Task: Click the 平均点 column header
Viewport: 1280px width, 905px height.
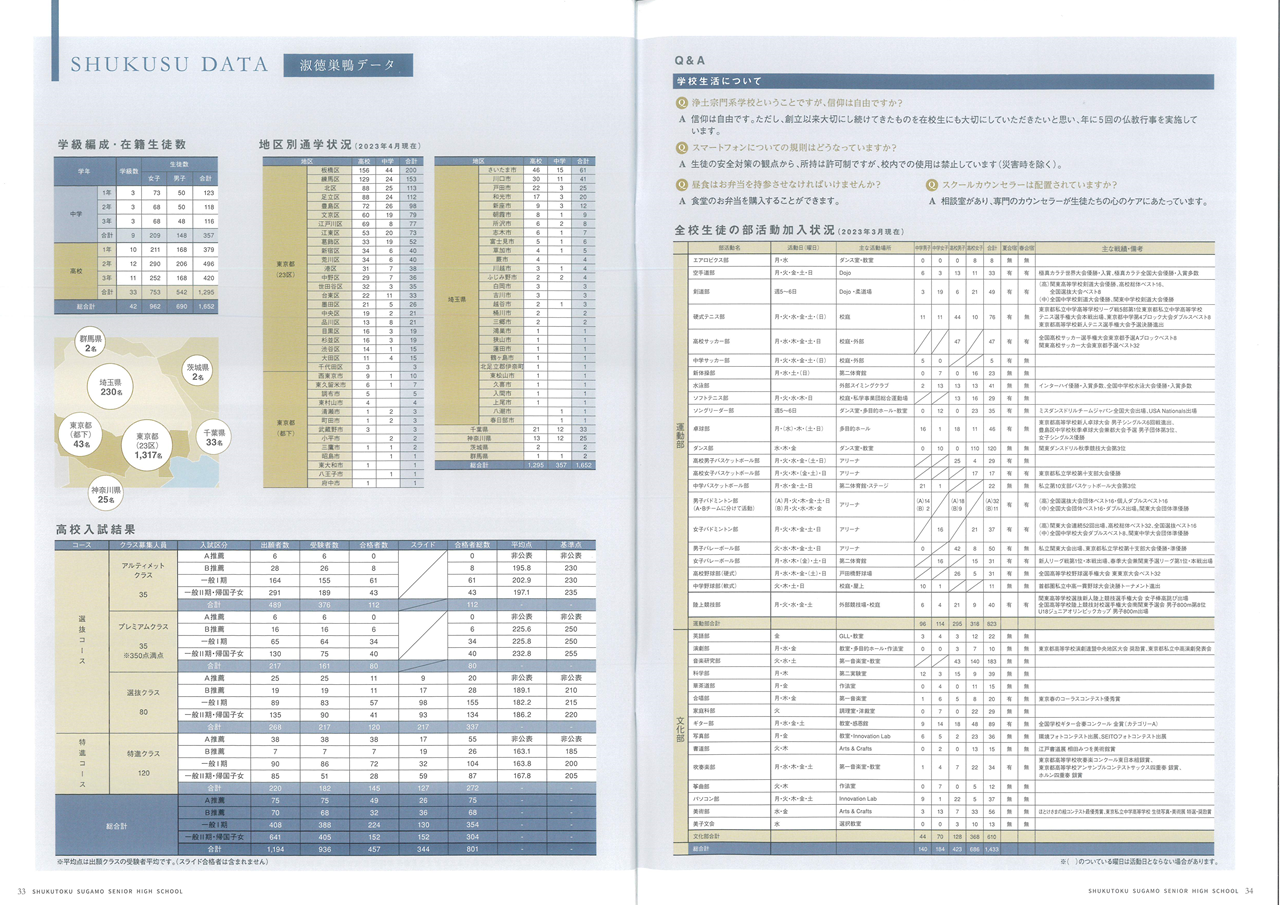Action: click(x=520, y=545)
